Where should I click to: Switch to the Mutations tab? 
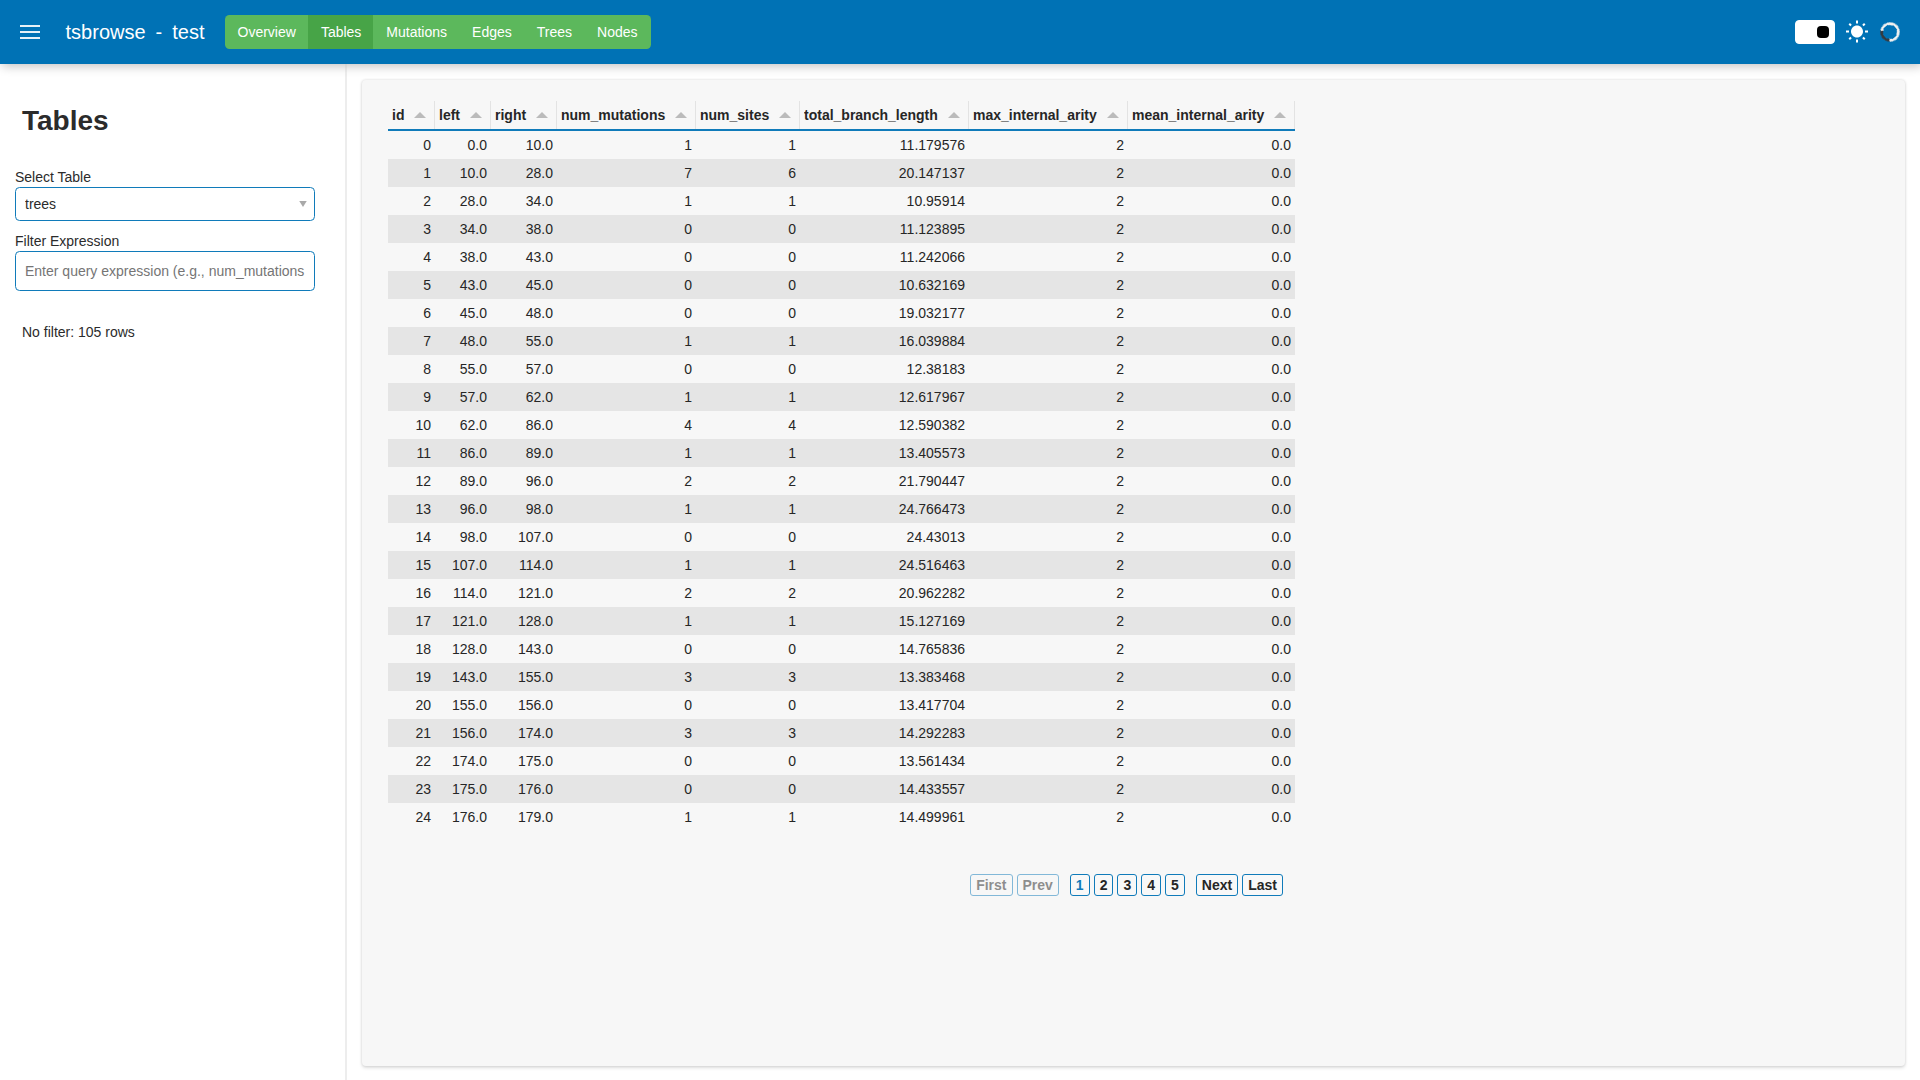point(416,32)
